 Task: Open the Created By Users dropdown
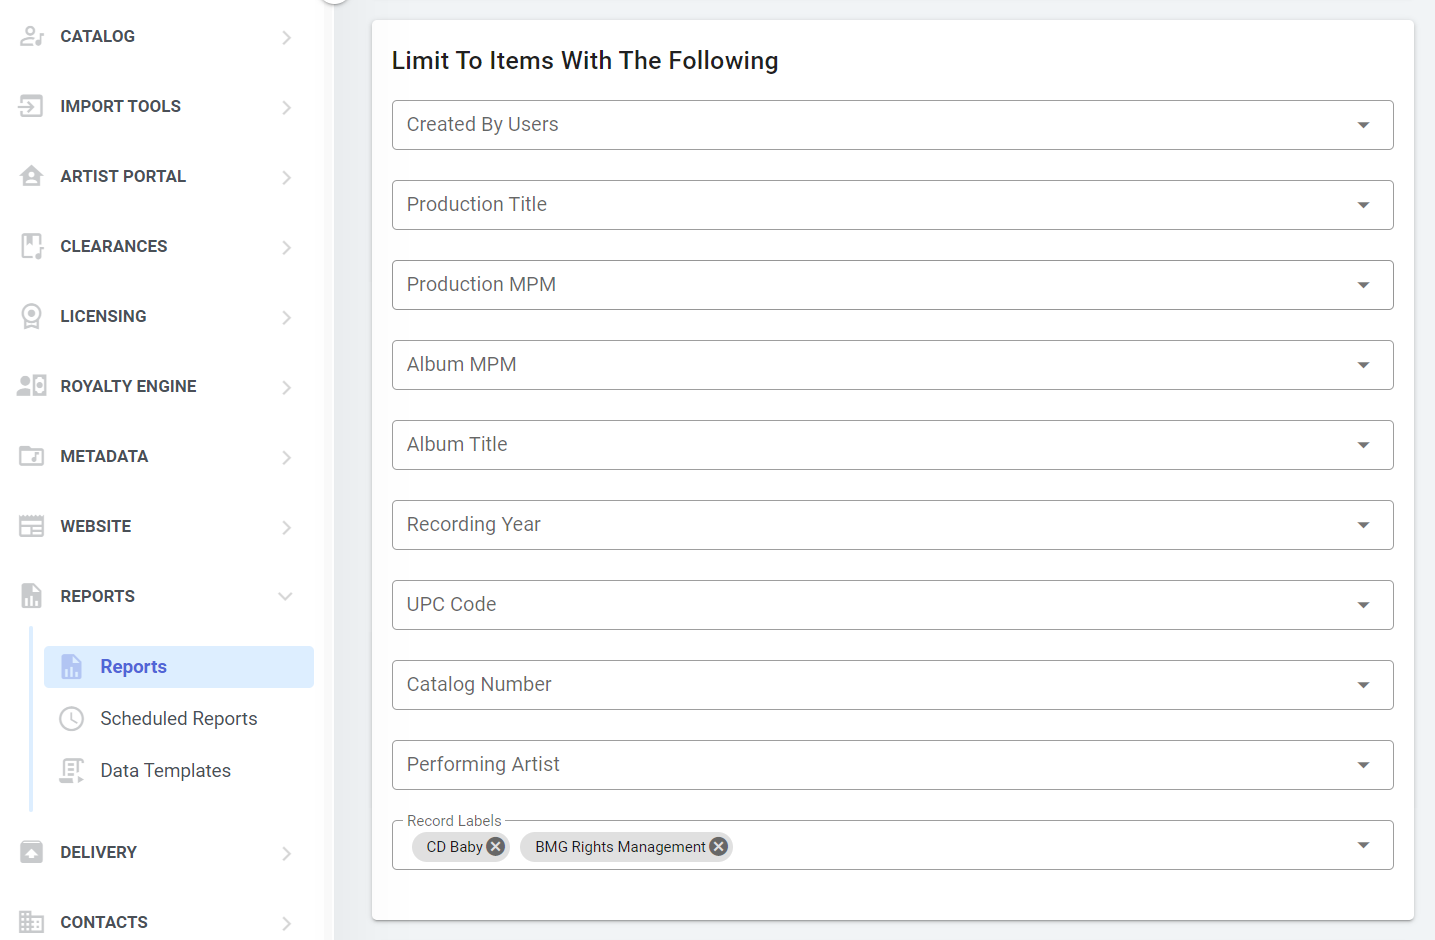click(x=1363, y=125)
